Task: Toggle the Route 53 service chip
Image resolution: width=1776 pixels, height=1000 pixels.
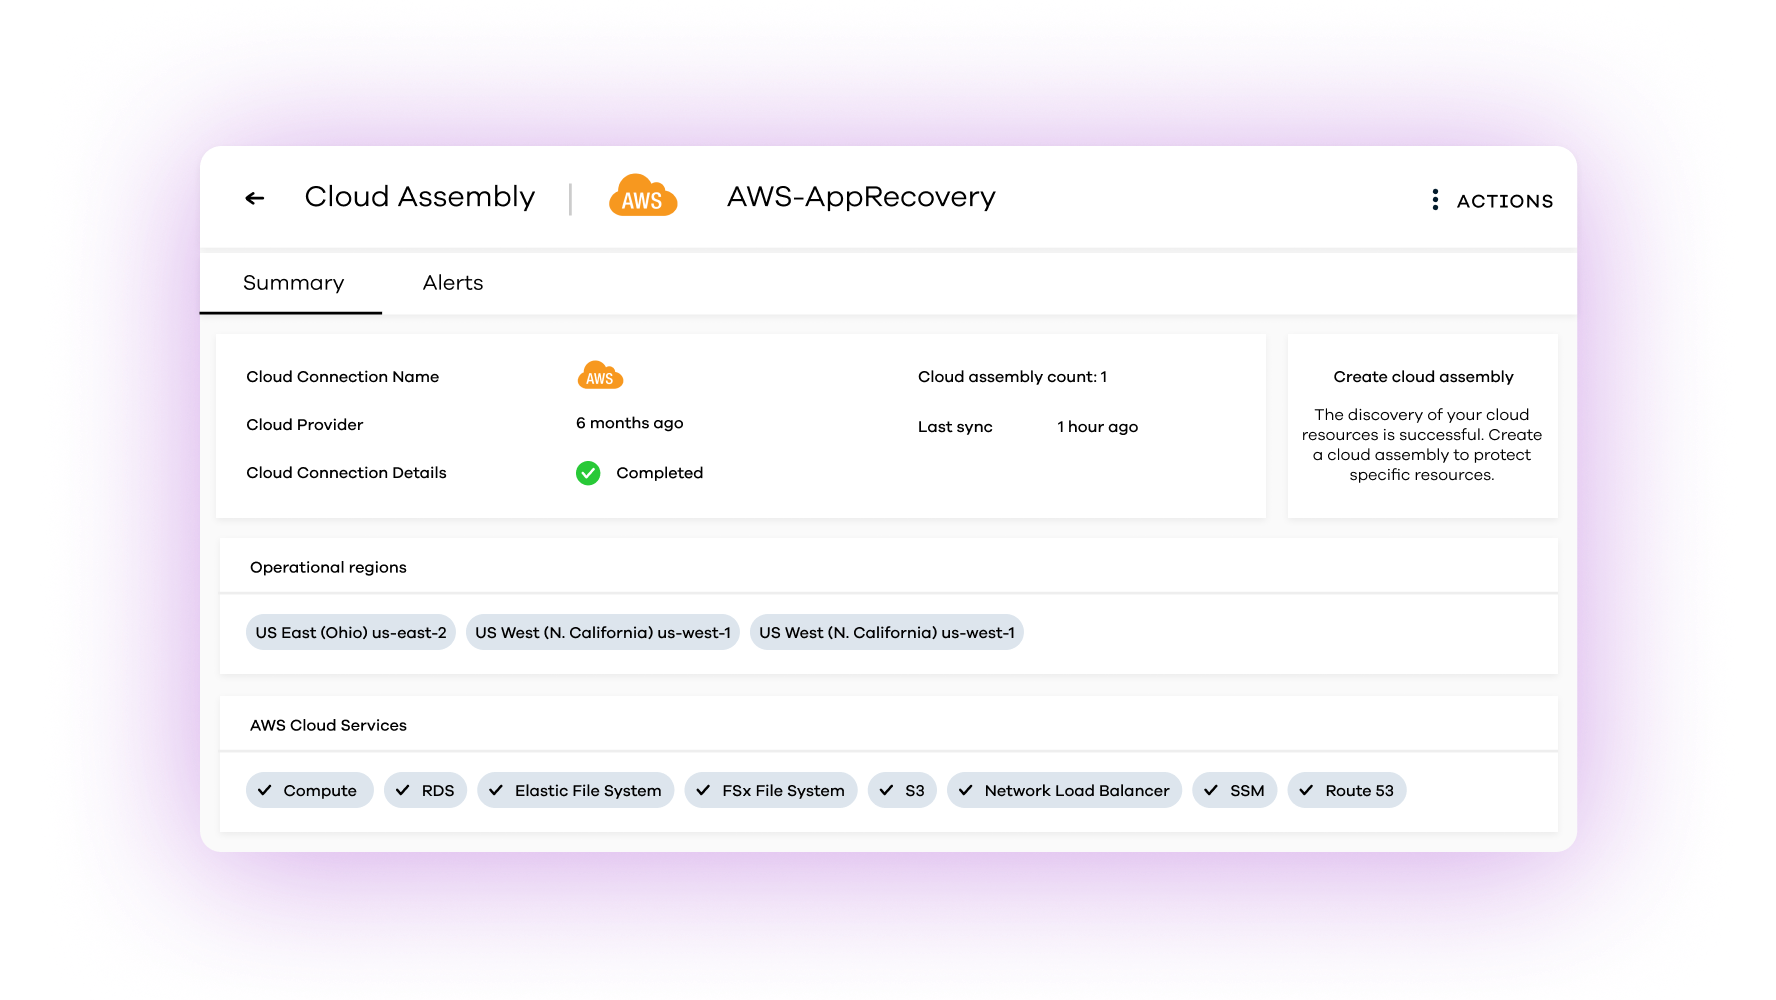Action: [1347, 790]
